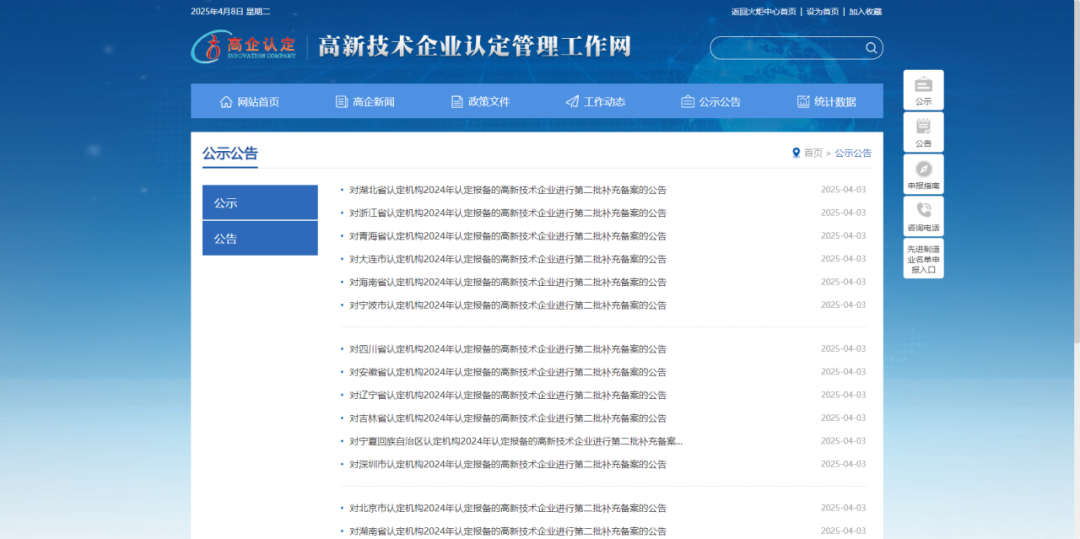The image size is (1080, 539).
Task: Click the 返回火炬中心首页 link
Action: click(x=764, y=12)
